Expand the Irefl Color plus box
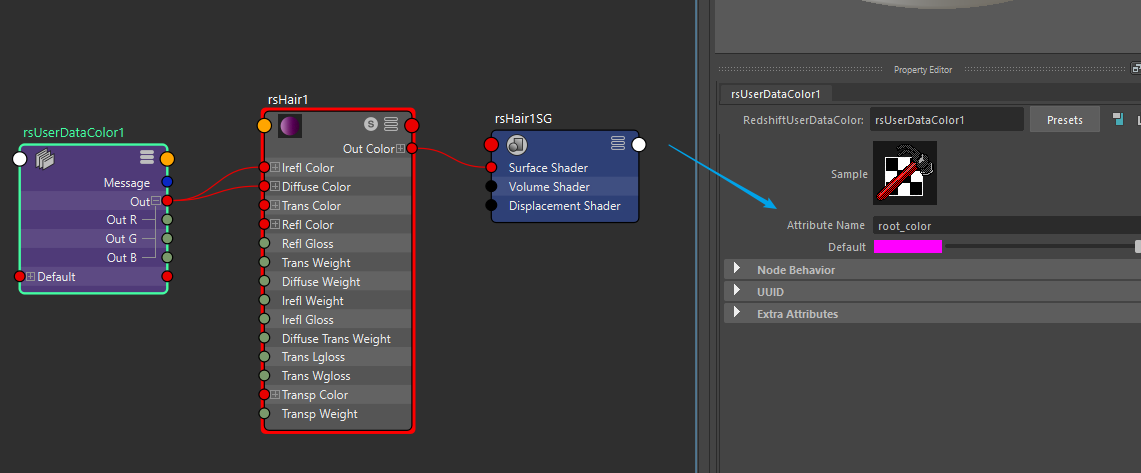Viewport: 1141px width, 473px height. point(275,167)
